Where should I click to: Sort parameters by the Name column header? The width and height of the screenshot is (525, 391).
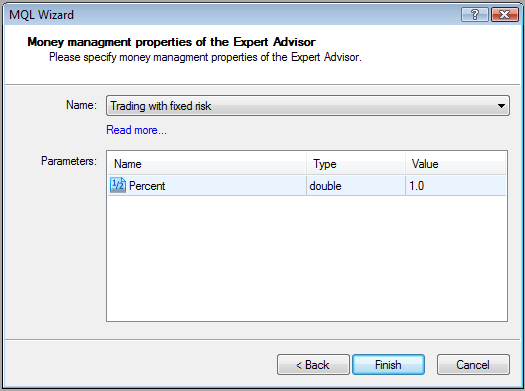(207, 164)
